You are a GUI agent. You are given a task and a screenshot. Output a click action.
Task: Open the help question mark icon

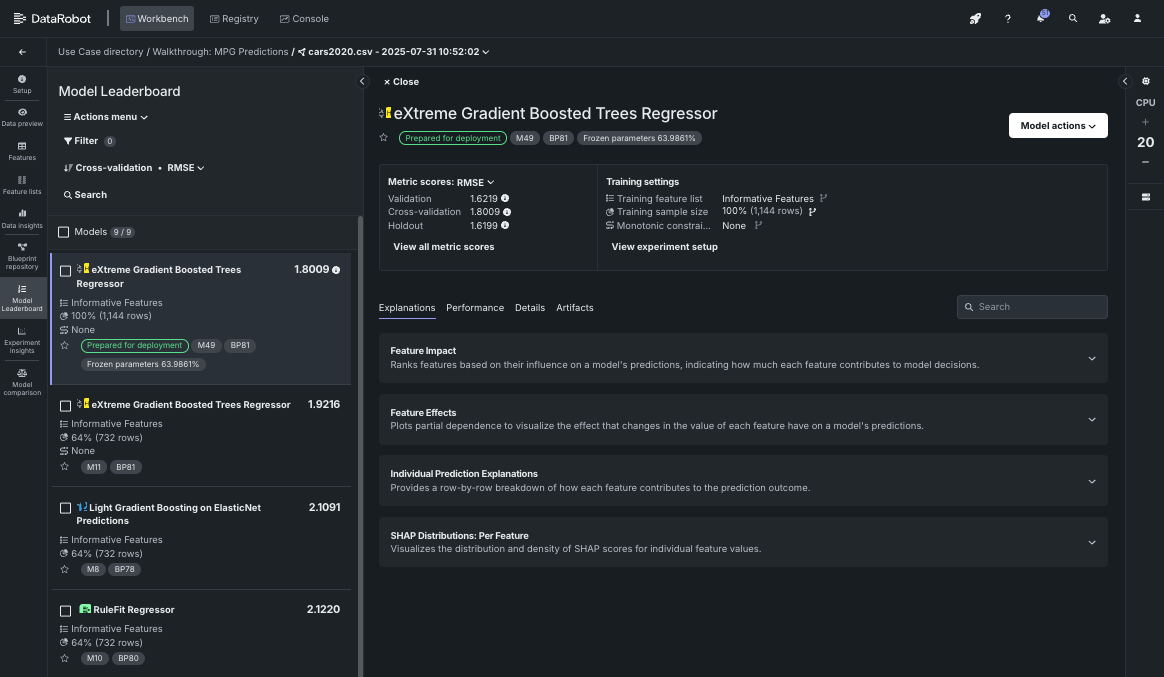tap(1008, 18)
